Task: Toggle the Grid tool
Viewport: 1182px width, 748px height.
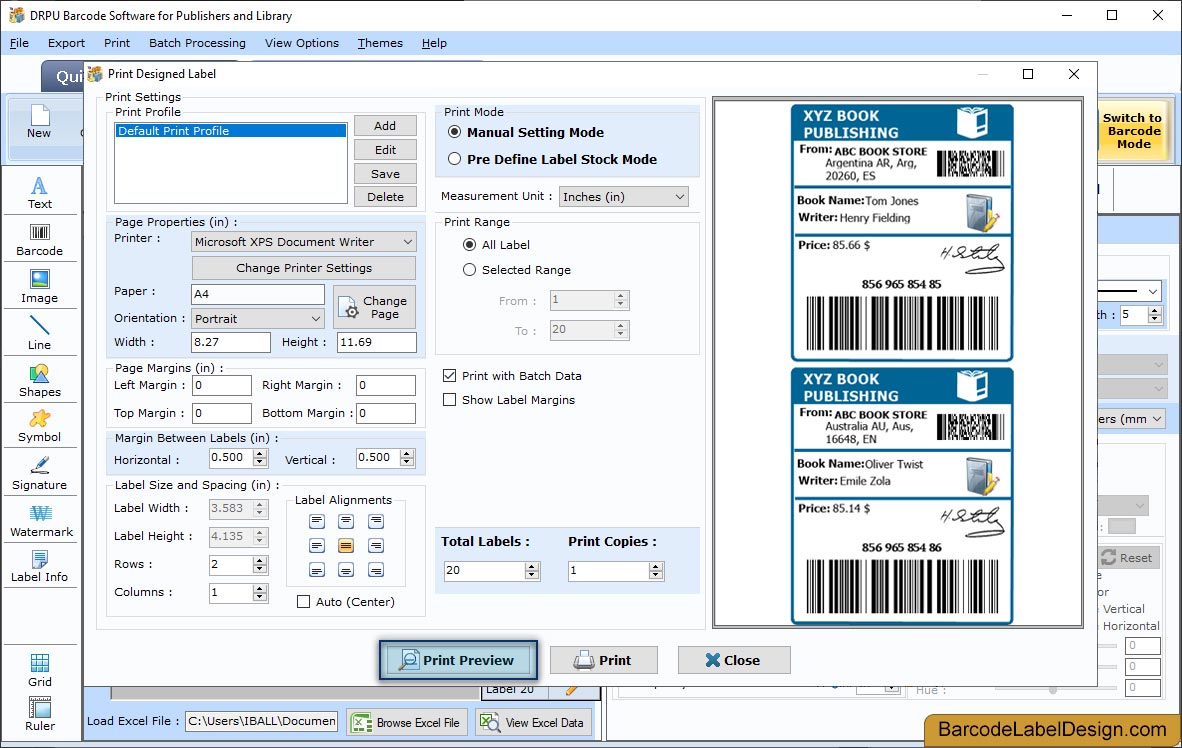Action: (40, 670)
